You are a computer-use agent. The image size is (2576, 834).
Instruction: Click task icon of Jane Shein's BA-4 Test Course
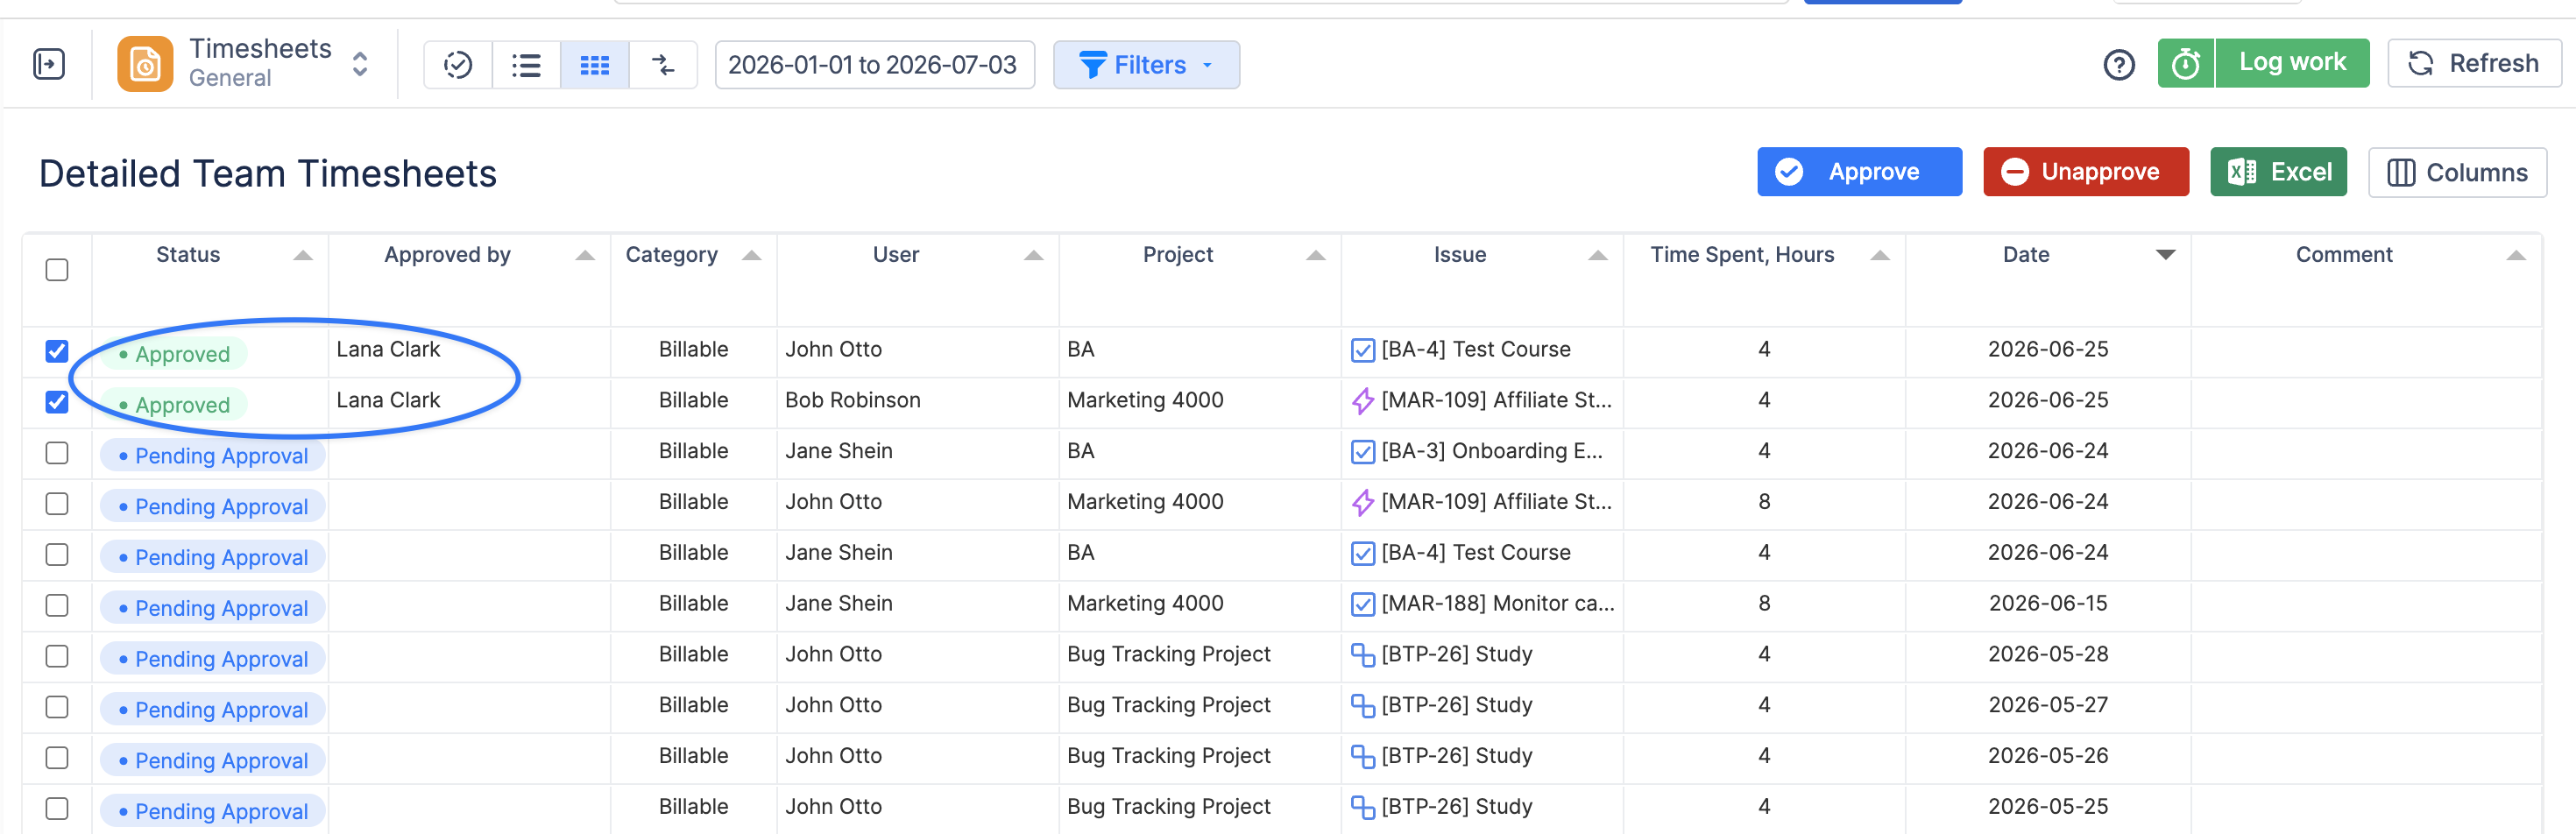point(1362,553)
